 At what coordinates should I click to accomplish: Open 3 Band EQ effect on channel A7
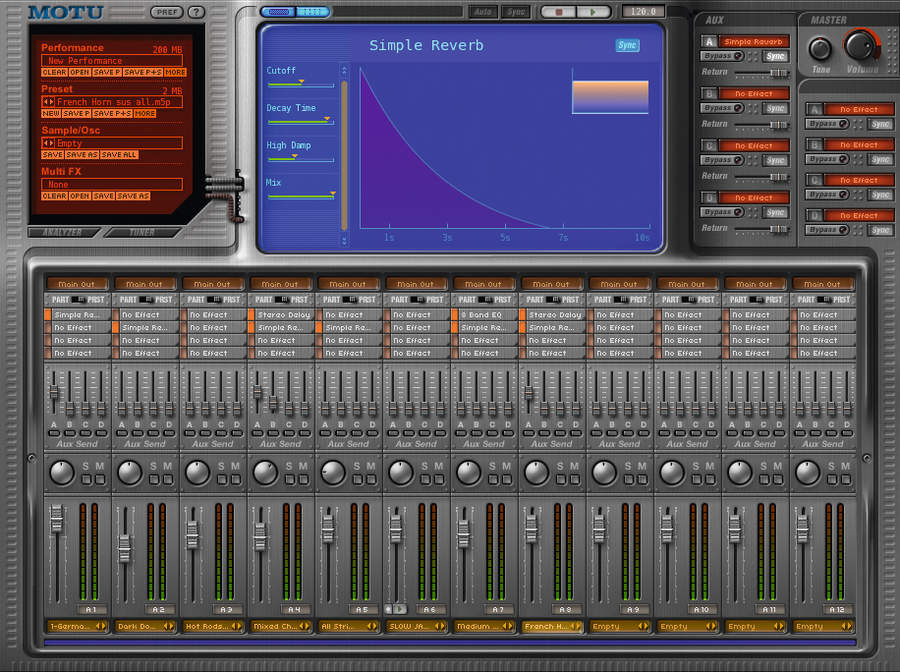point(487,314)
